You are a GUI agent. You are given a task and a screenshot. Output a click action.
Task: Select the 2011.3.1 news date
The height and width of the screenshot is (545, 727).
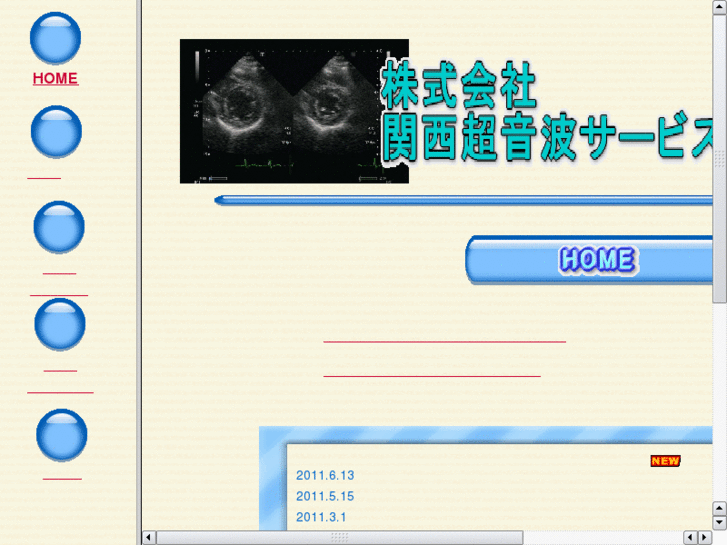click(321, 517)
